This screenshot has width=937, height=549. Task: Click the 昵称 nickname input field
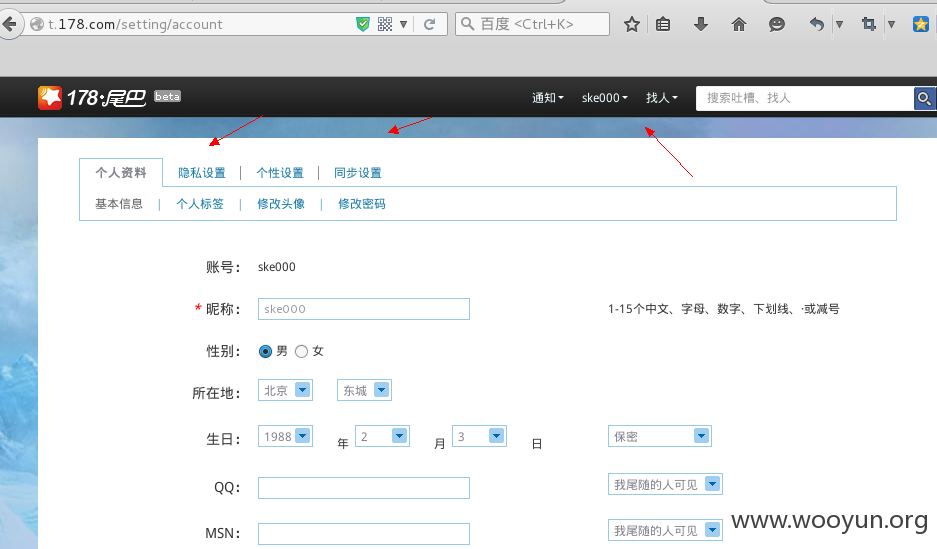364,309
